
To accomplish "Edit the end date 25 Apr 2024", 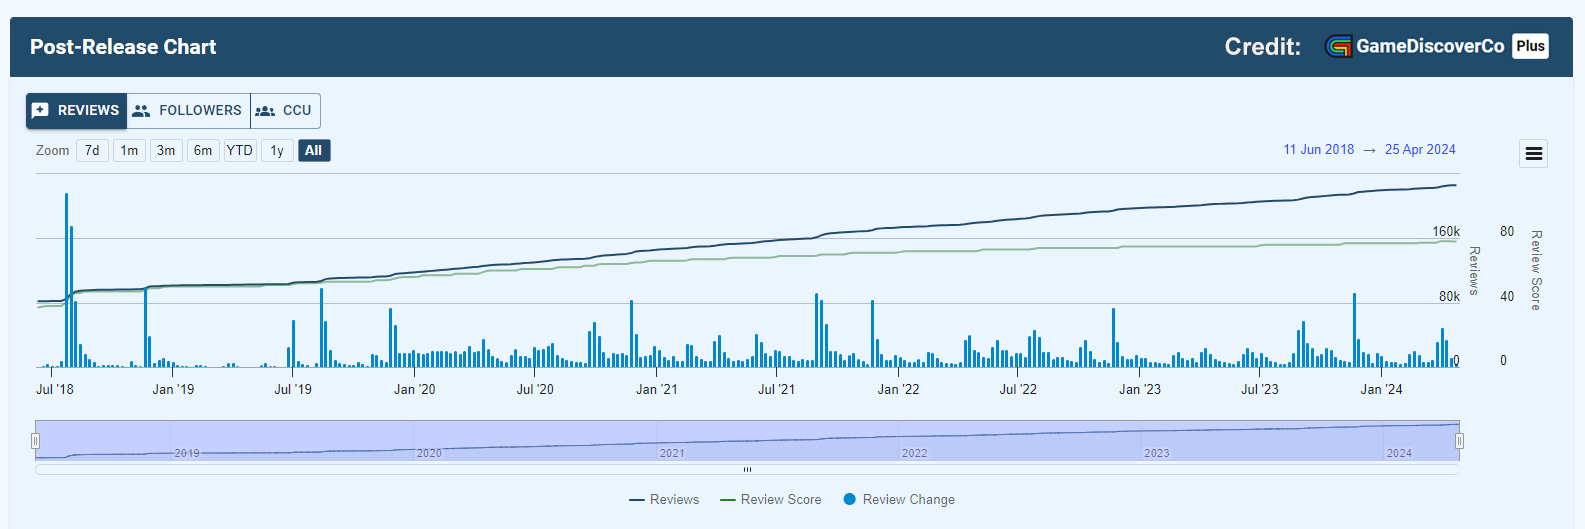I will (x=1420, y=150).
